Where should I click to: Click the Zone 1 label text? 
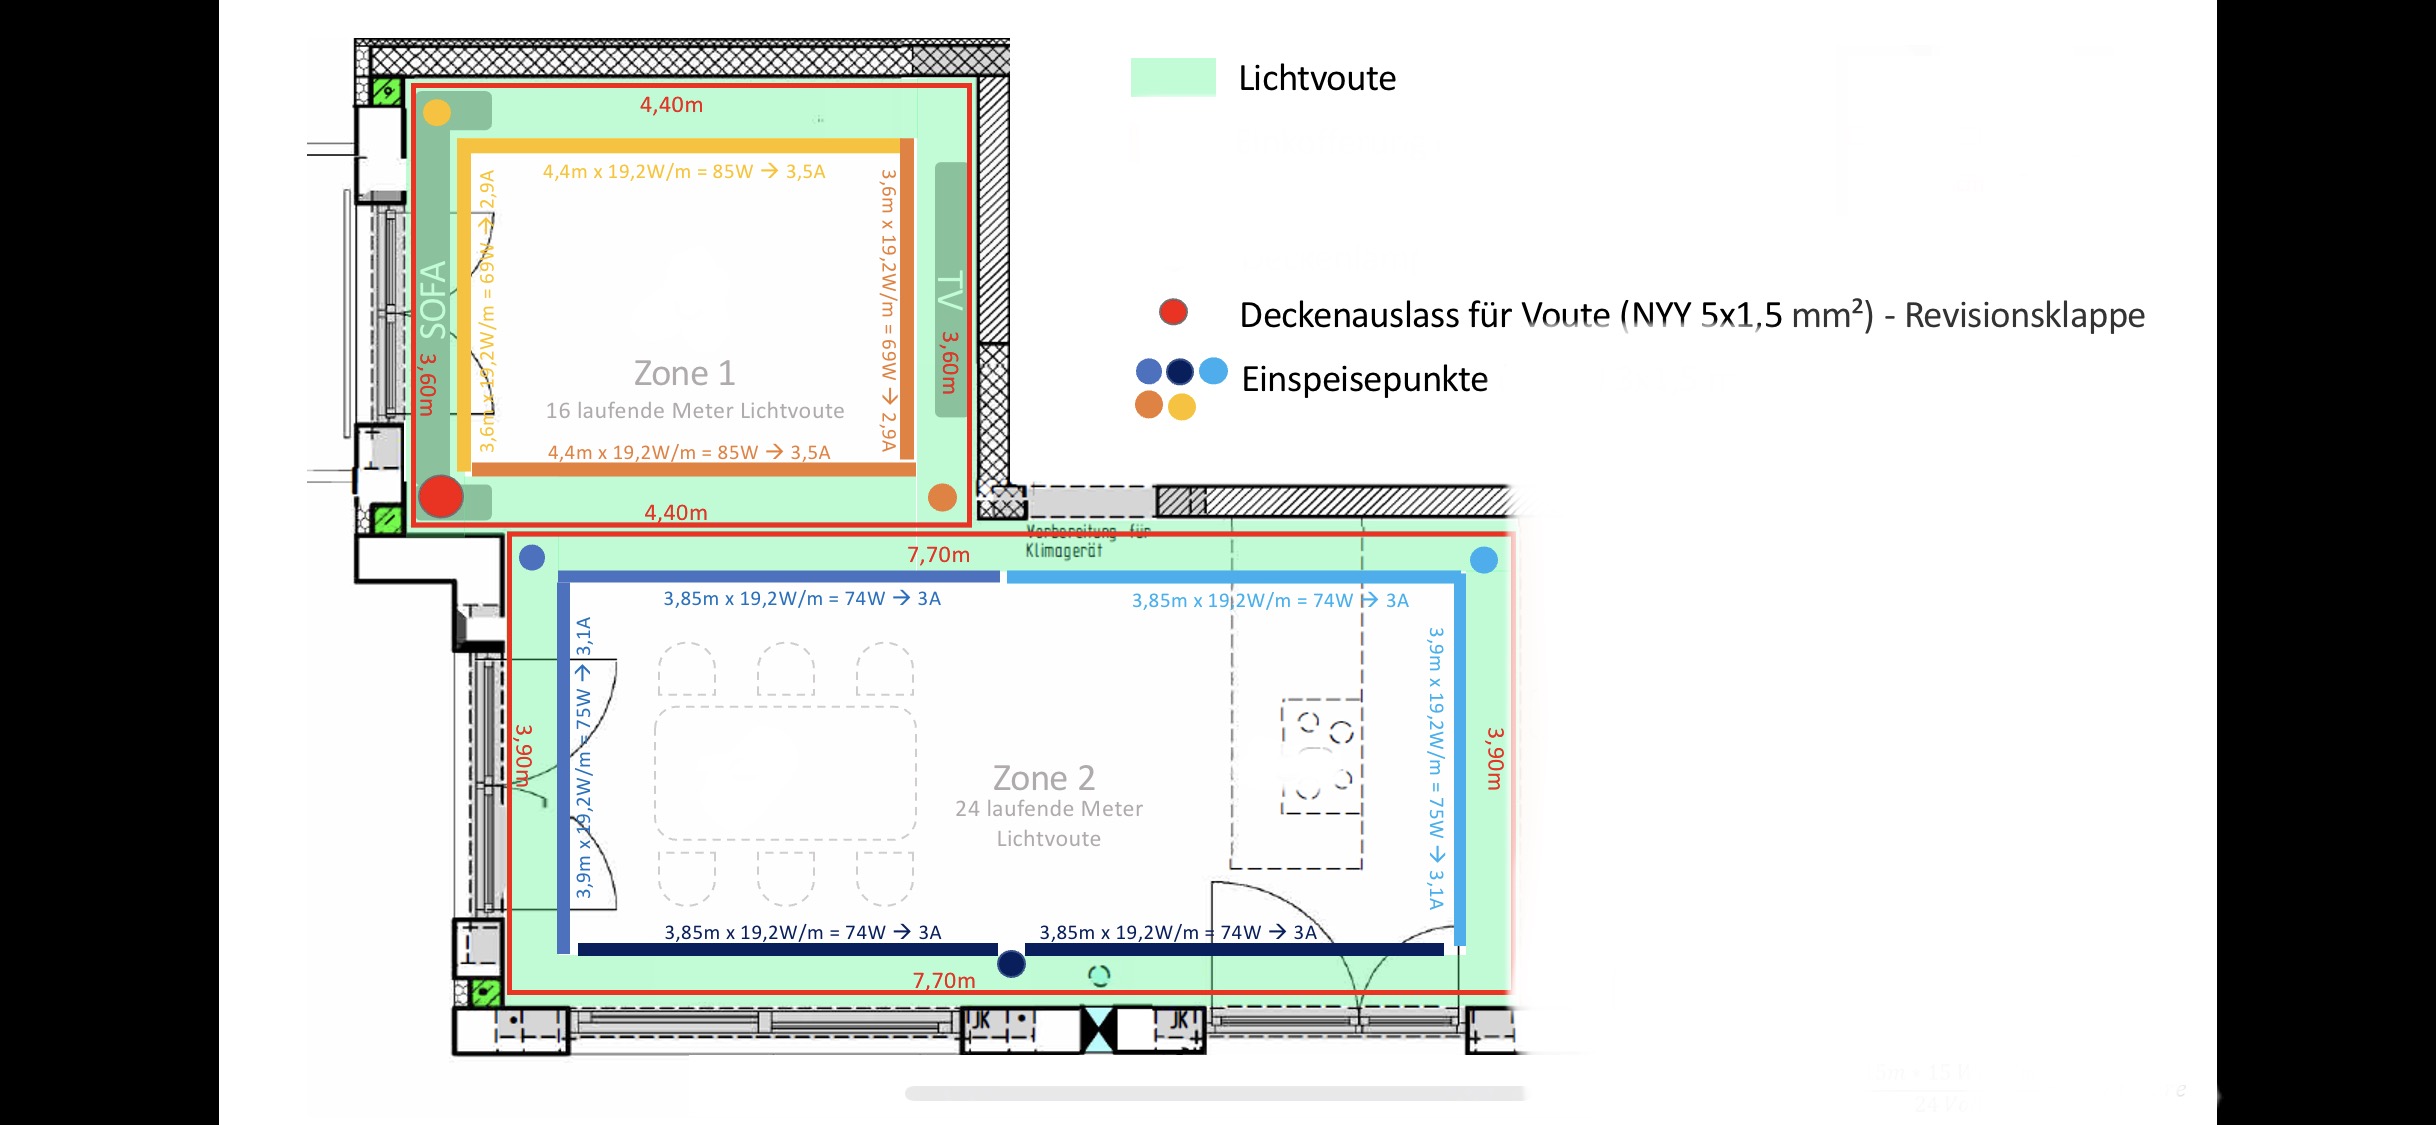coord(684,373)
